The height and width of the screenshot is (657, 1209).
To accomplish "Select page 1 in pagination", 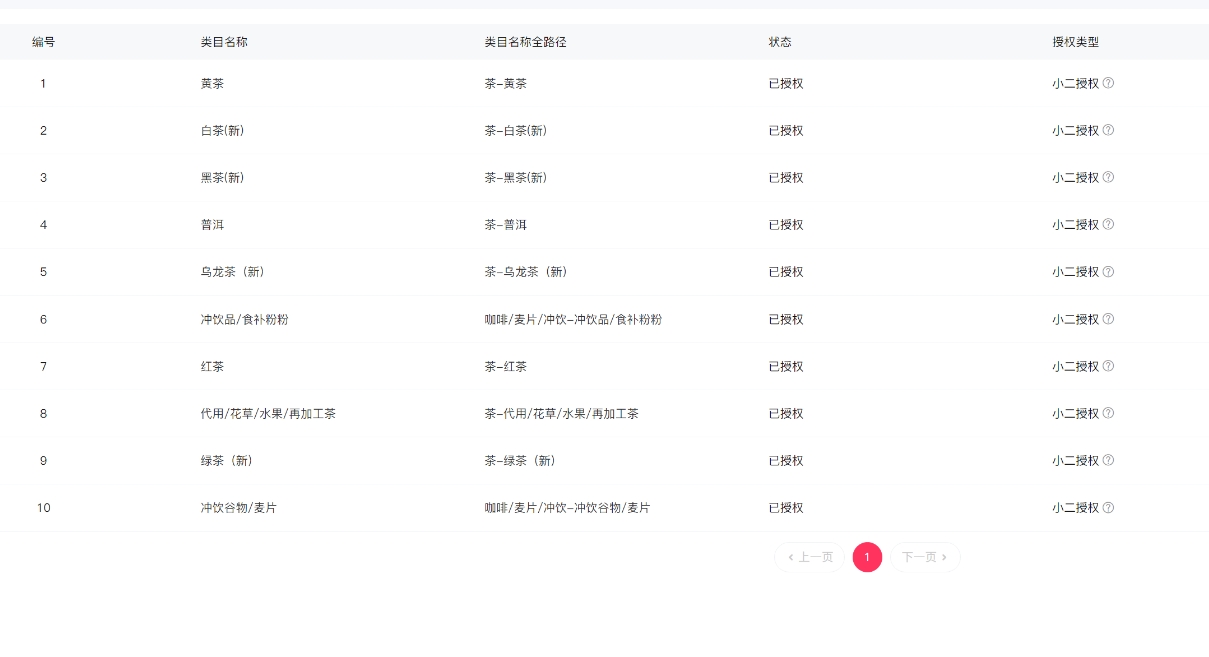I will tap(867, 557).
